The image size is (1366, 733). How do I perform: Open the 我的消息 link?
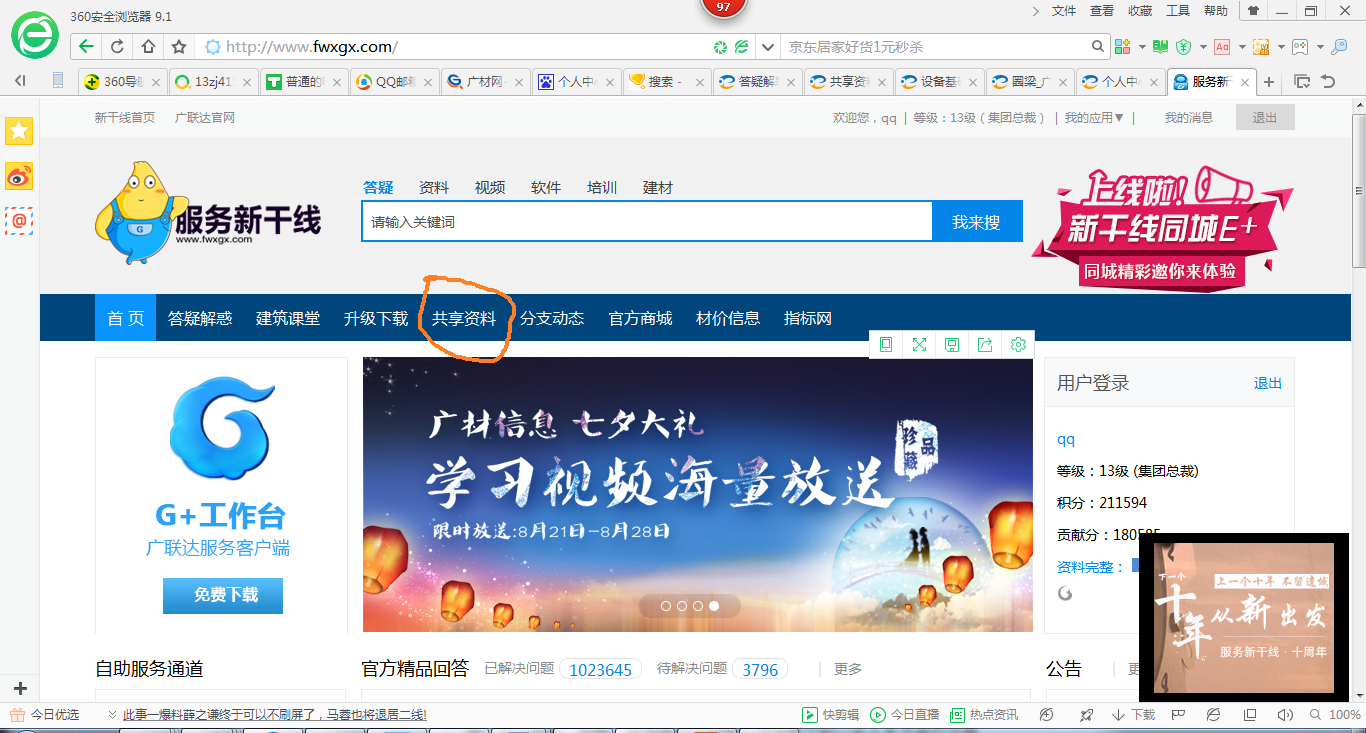click(1188, 117)
